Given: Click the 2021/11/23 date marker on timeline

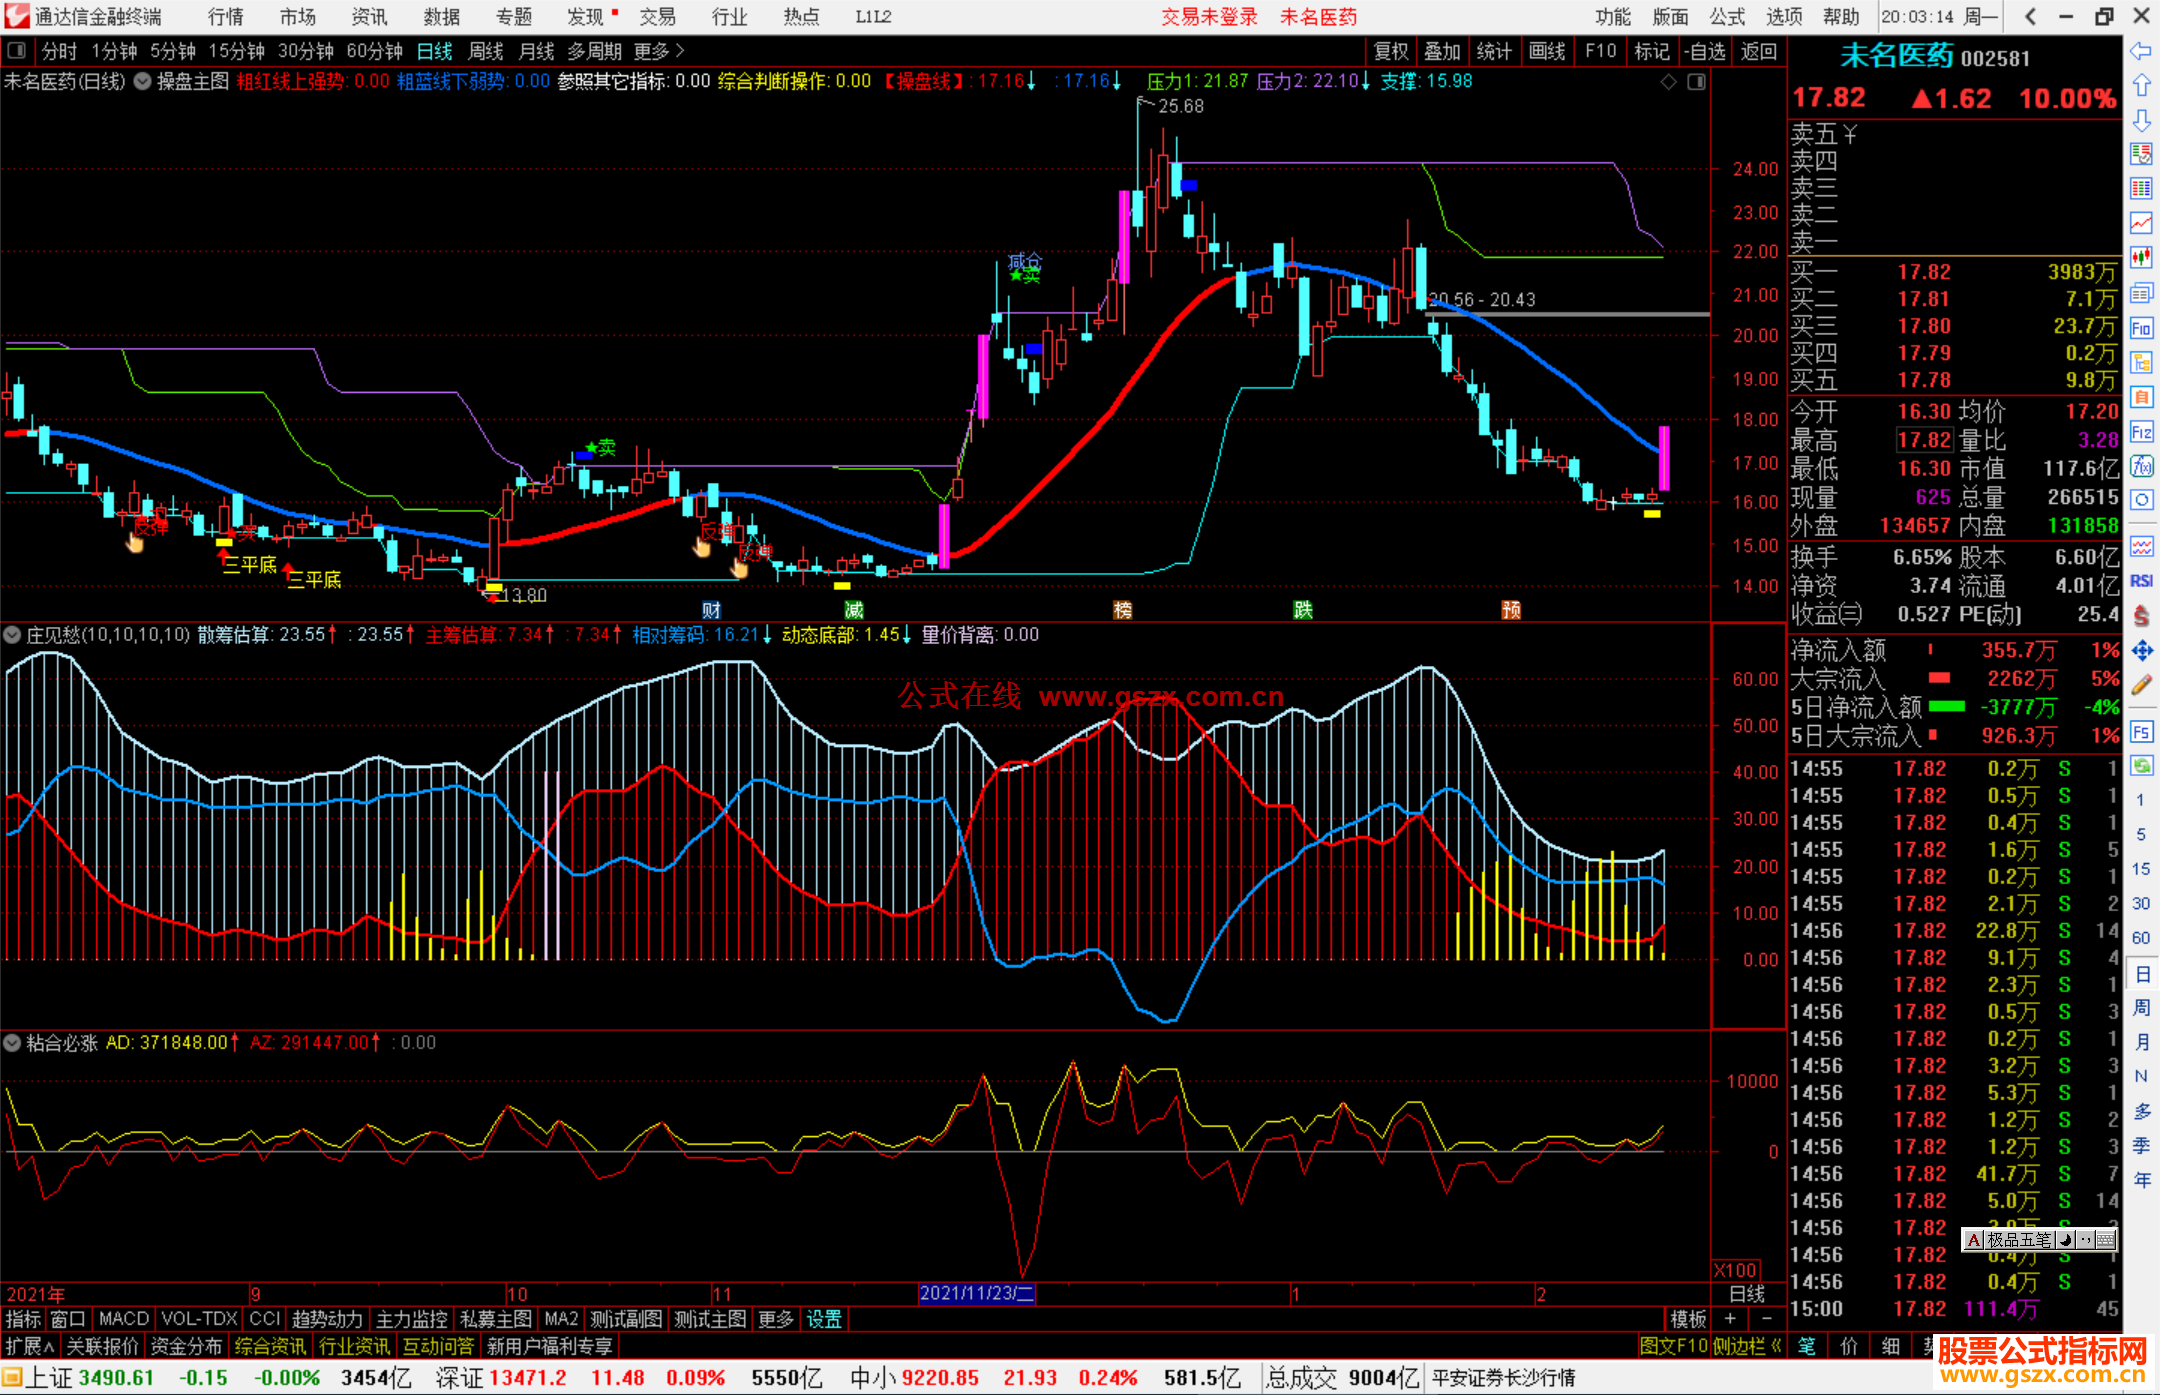Looking at the screenshot, I should 977,1293.
